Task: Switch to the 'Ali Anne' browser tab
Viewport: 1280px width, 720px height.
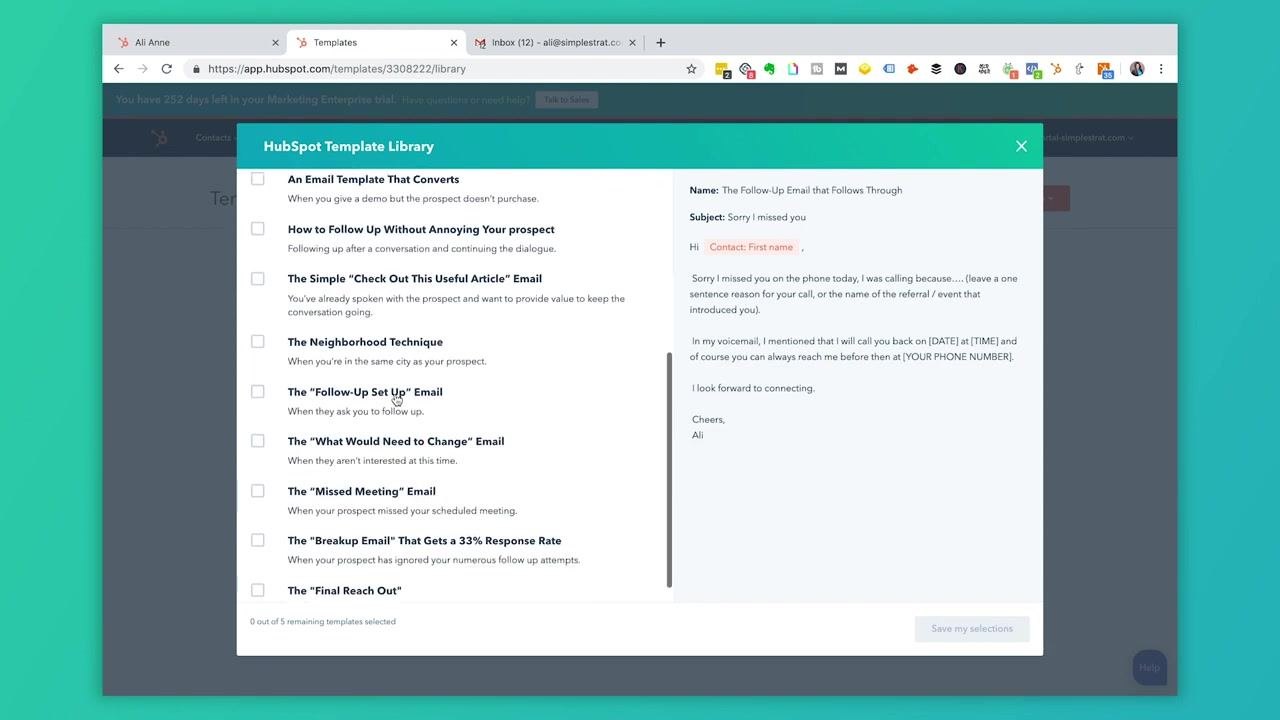Action: 196,42
